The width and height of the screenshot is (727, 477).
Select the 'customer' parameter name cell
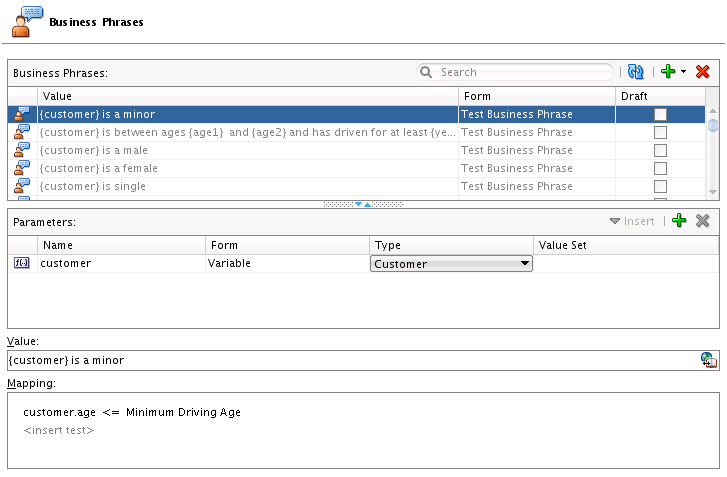coord(121,263)
